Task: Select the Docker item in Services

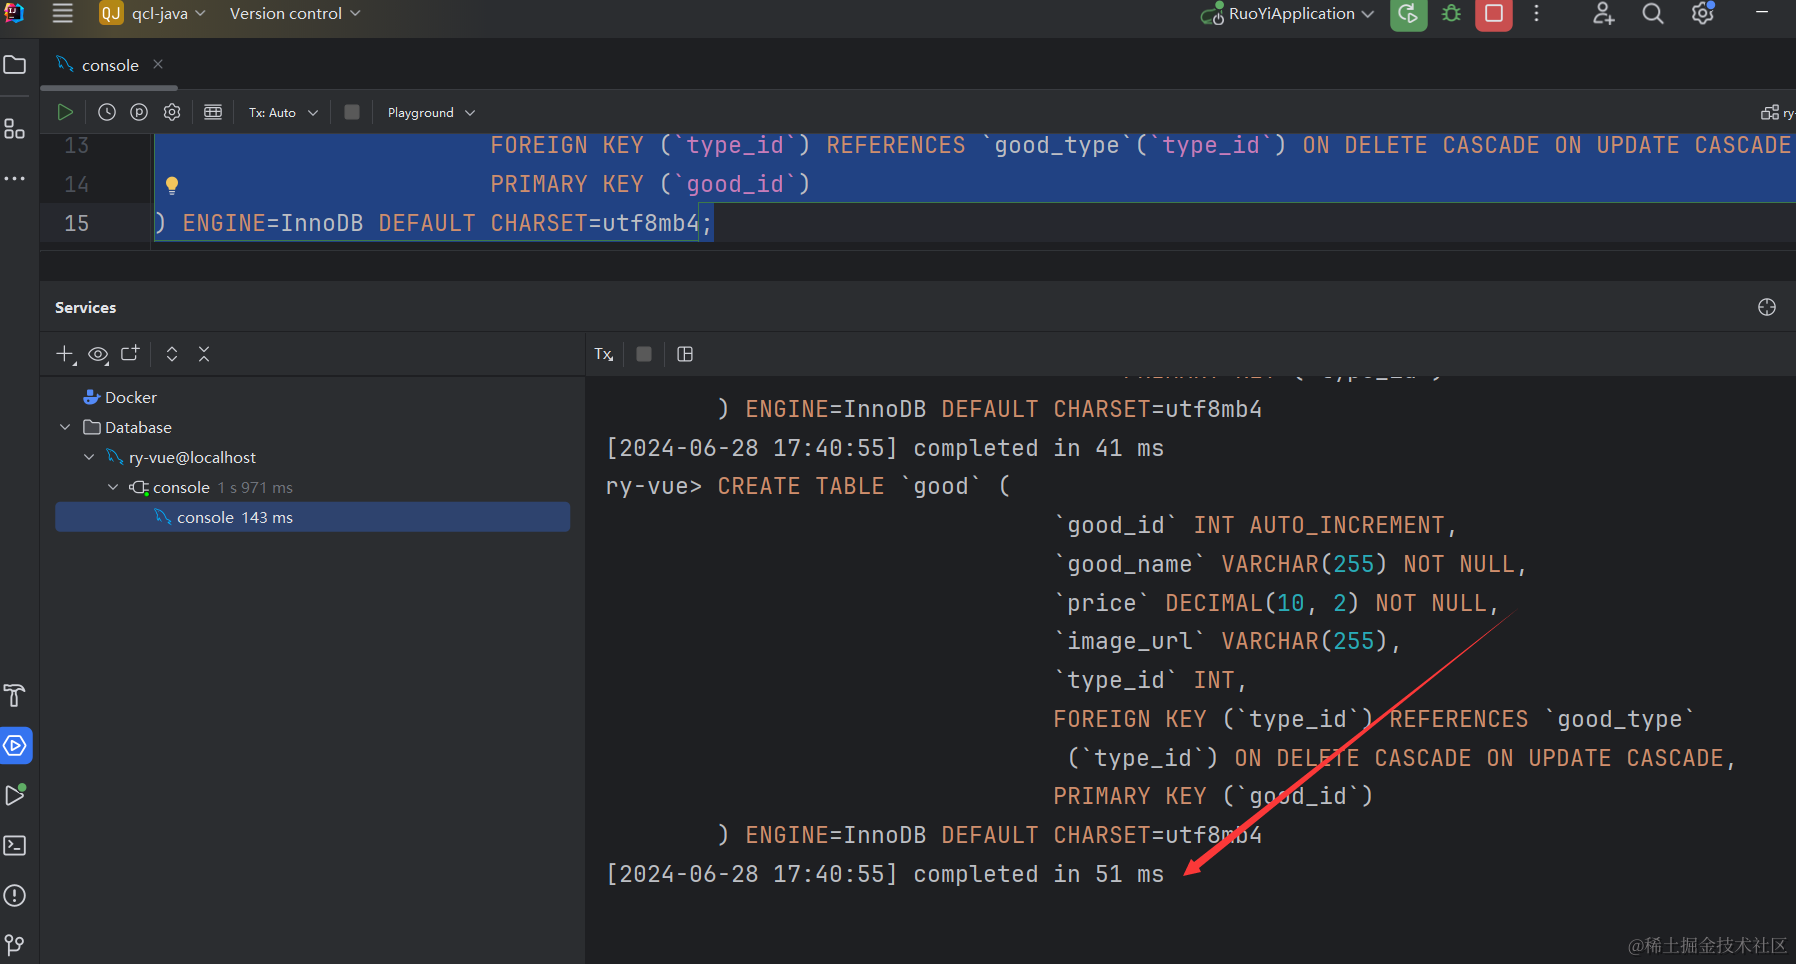Action: click(x=130, y=397)
